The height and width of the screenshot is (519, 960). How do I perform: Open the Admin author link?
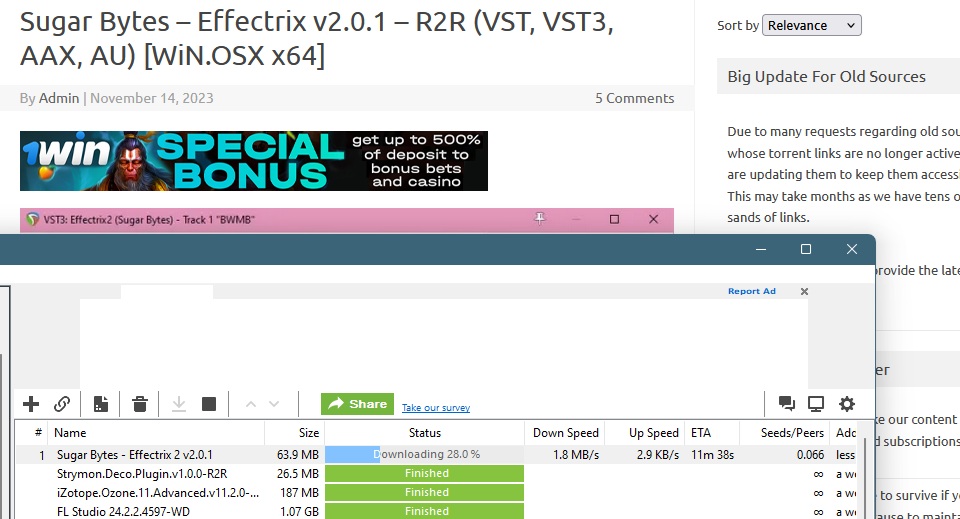tap(59, 98)
